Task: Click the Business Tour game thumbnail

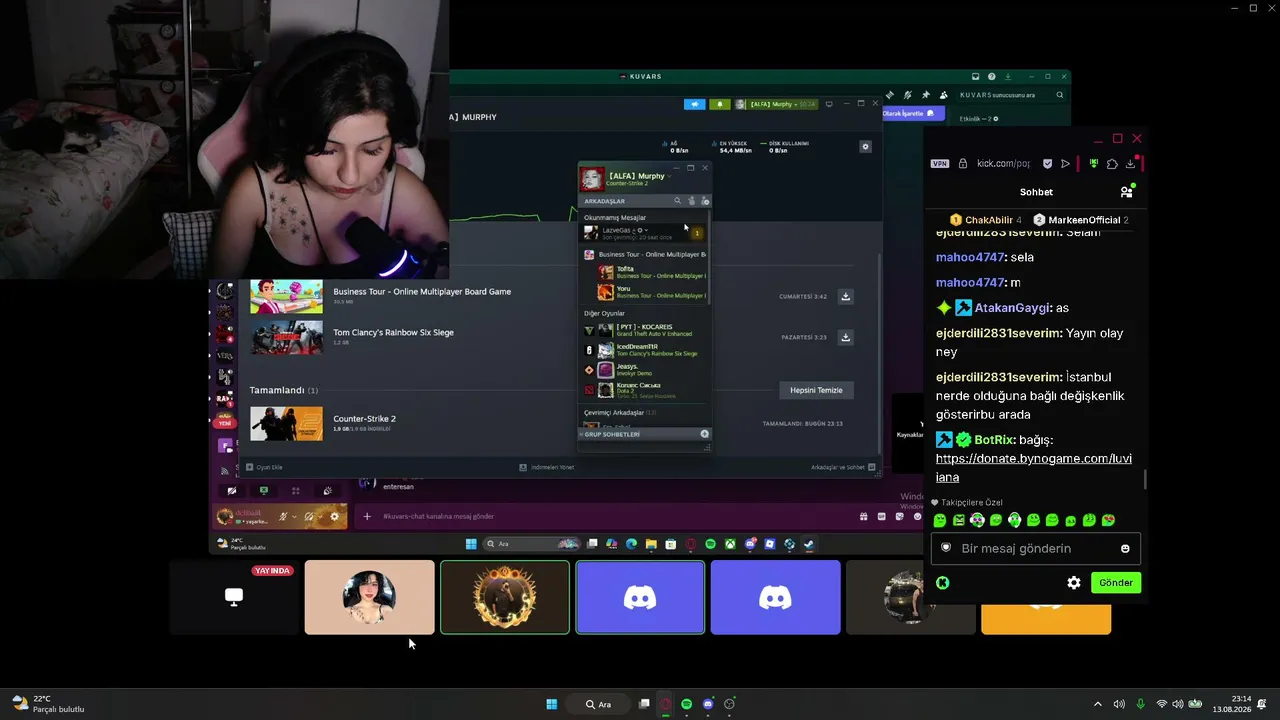Action: coord(286,296)
